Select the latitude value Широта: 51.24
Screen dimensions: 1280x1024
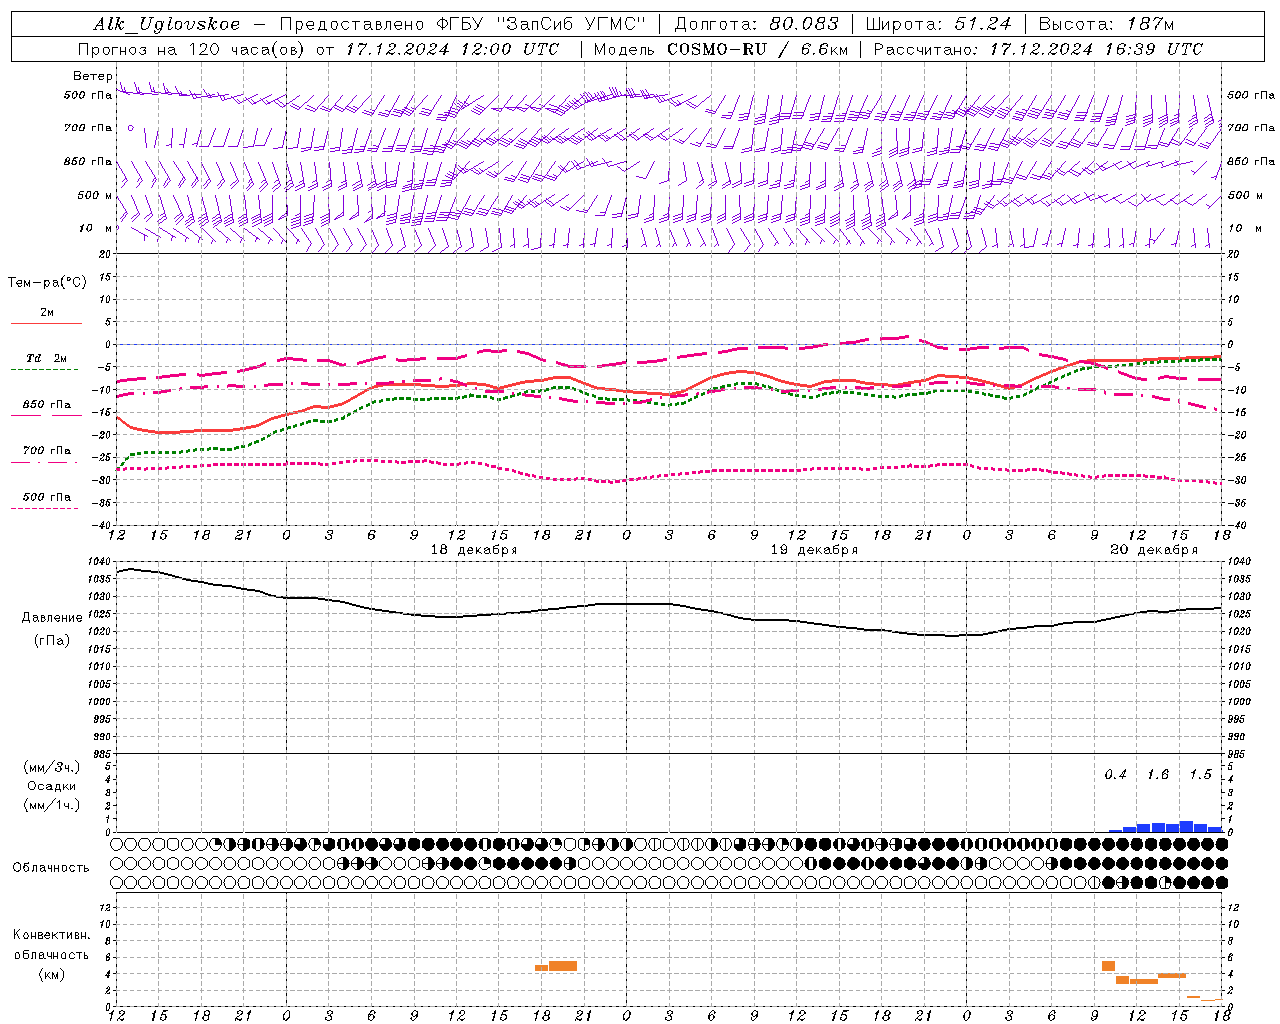[938, 24]
